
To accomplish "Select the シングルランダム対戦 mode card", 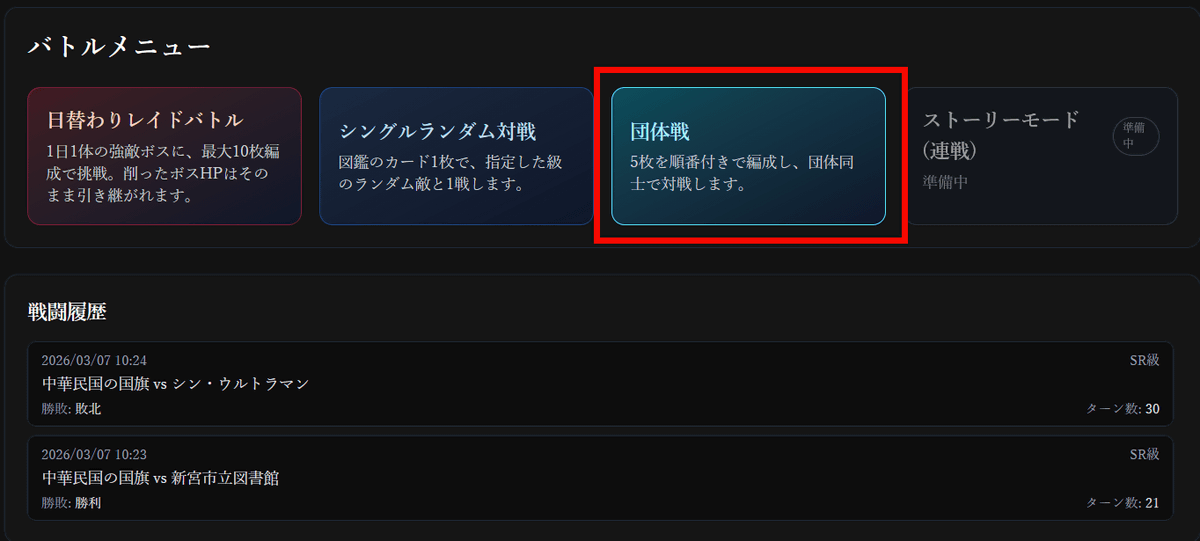I will 456,156.
